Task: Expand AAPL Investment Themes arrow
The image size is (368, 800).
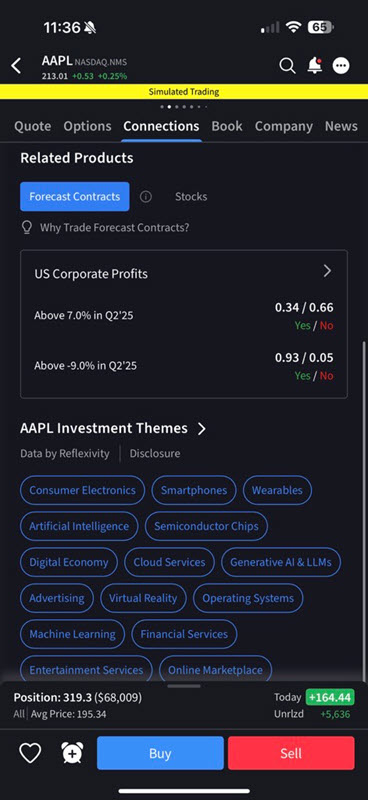Action: [202, 429]
